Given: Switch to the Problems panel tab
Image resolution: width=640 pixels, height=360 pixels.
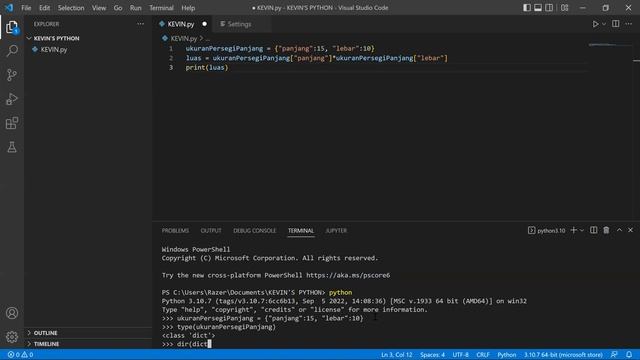Looking at the screenshot, I should pos(175,231).
